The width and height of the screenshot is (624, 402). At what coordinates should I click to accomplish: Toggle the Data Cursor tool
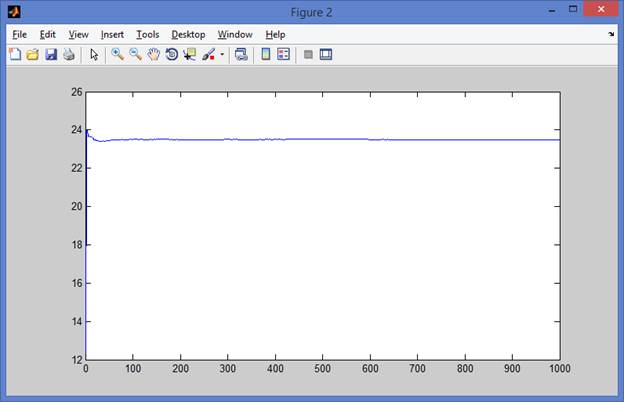click(x=189, y=54)
